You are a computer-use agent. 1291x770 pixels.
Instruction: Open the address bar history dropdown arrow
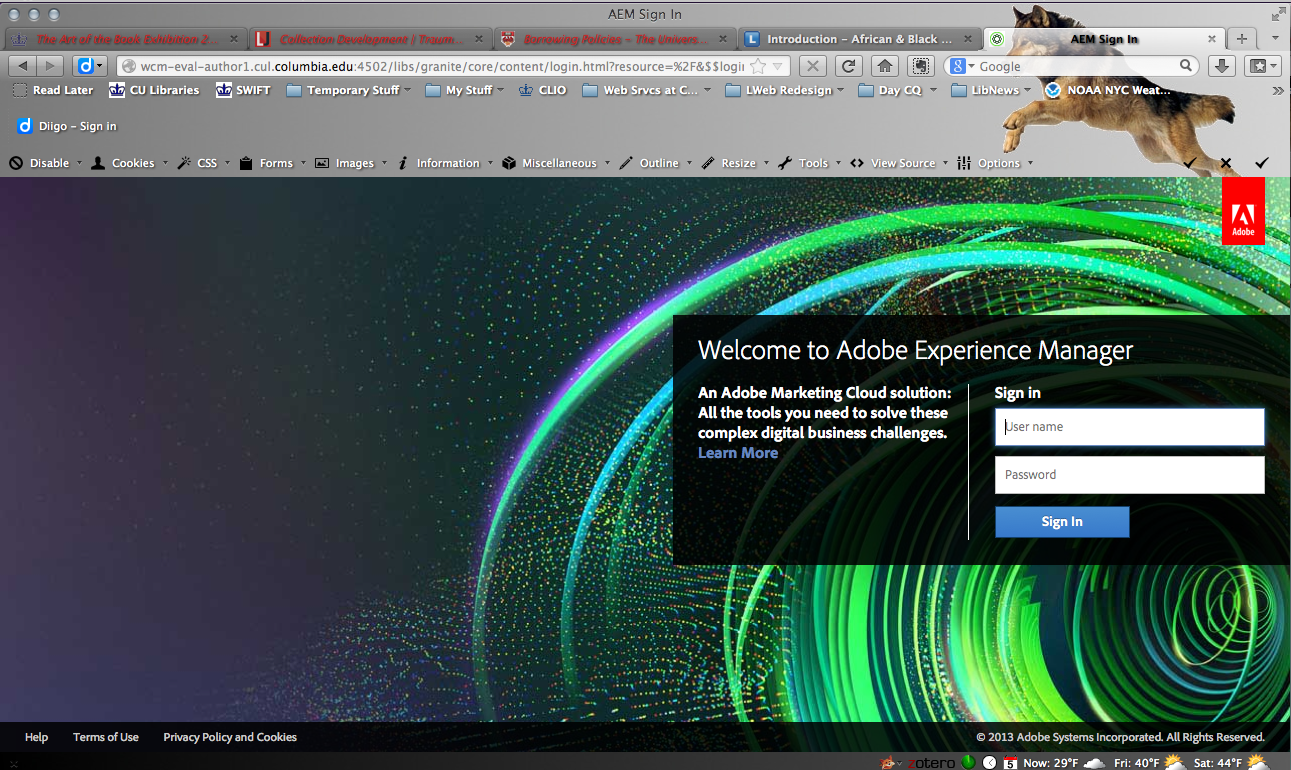779,66
